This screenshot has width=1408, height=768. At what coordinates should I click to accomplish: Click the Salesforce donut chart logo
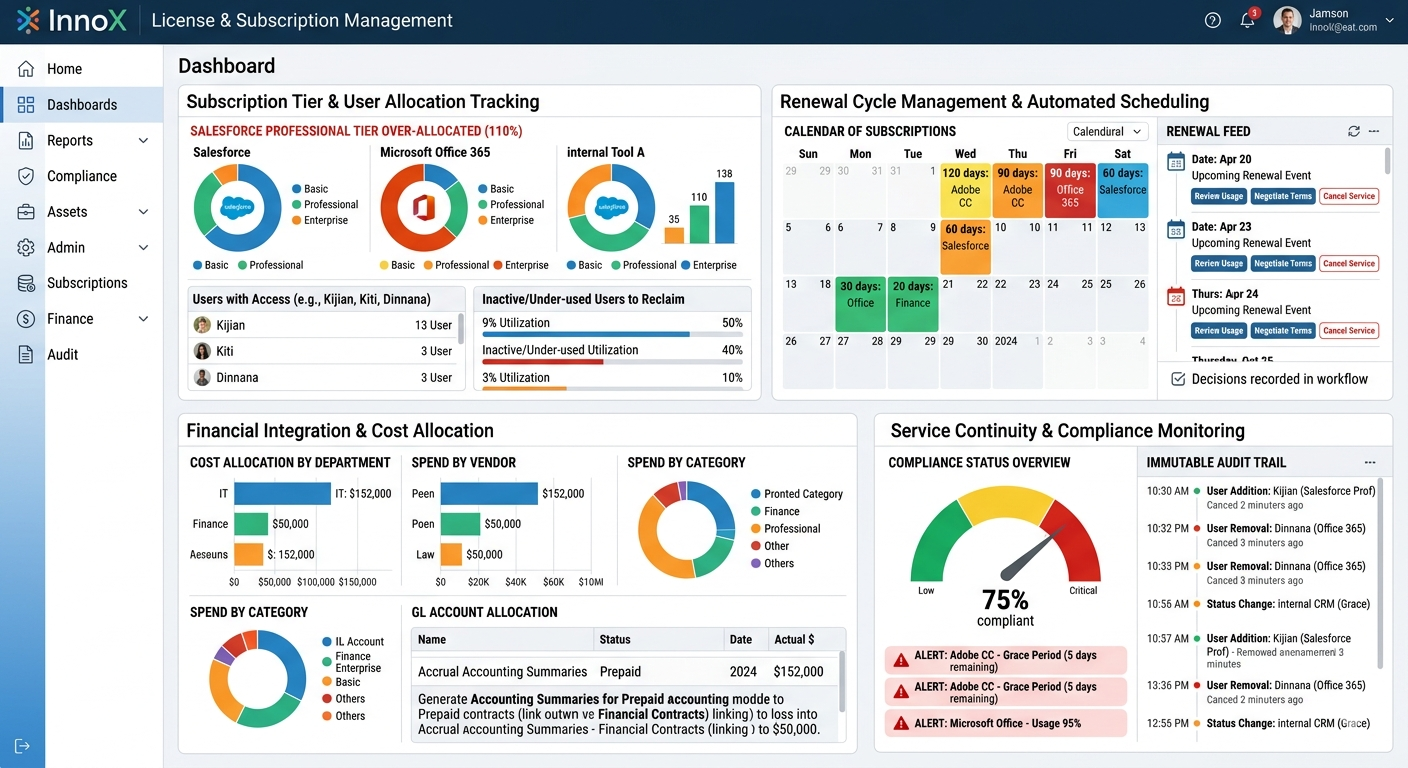(x=237, y=208)
